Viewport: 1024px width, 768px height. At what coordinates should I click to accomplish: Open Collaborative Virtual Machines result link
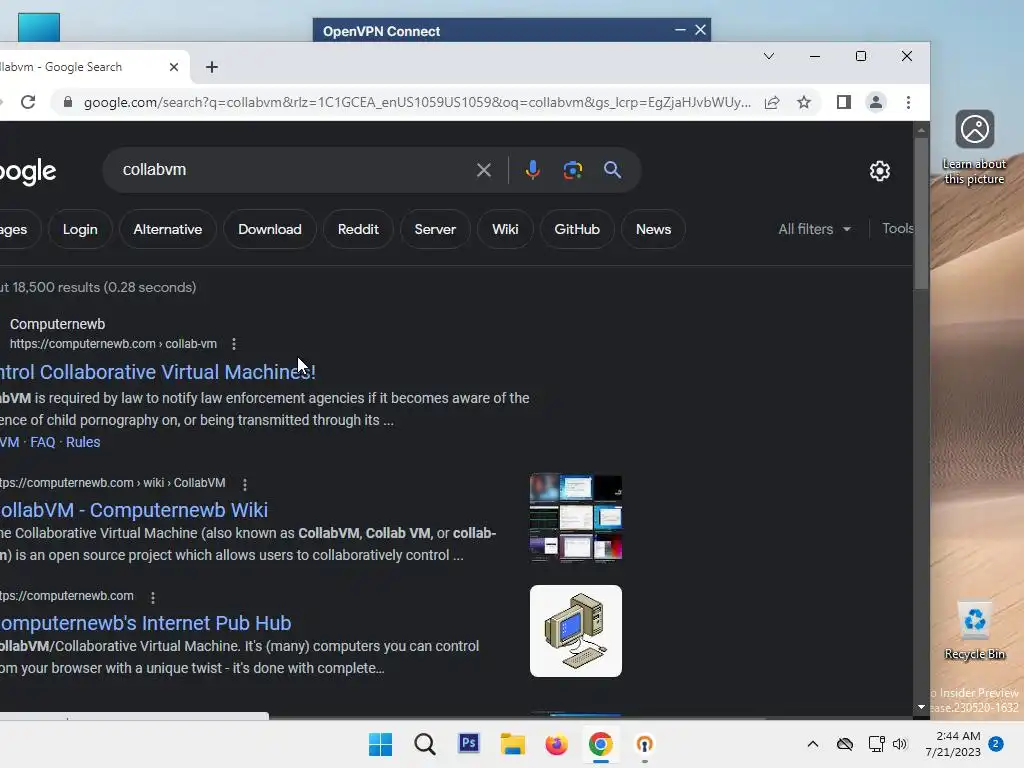click(x=157, y=372)
